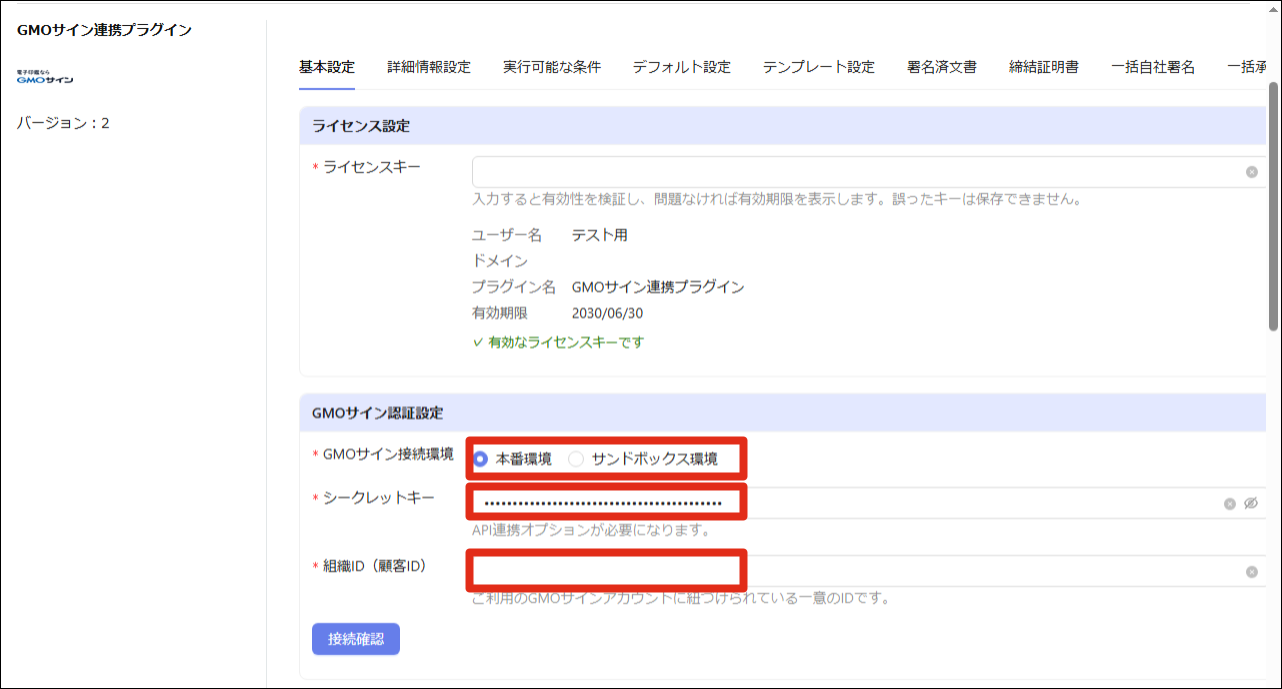
Task: Open the 実行可能な条件 tab
Action: pyautogui.click(x=552, y=68)
